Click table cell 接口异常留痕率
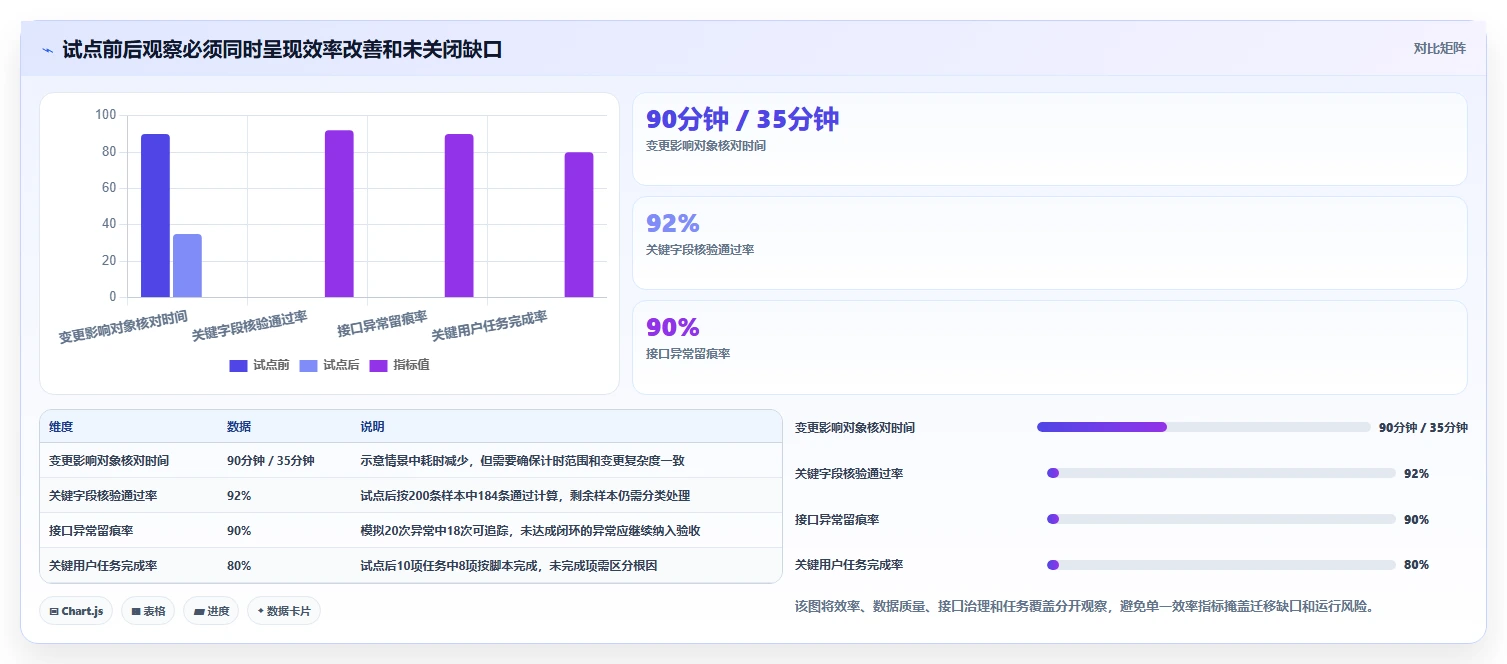 (x=91, y=531)
